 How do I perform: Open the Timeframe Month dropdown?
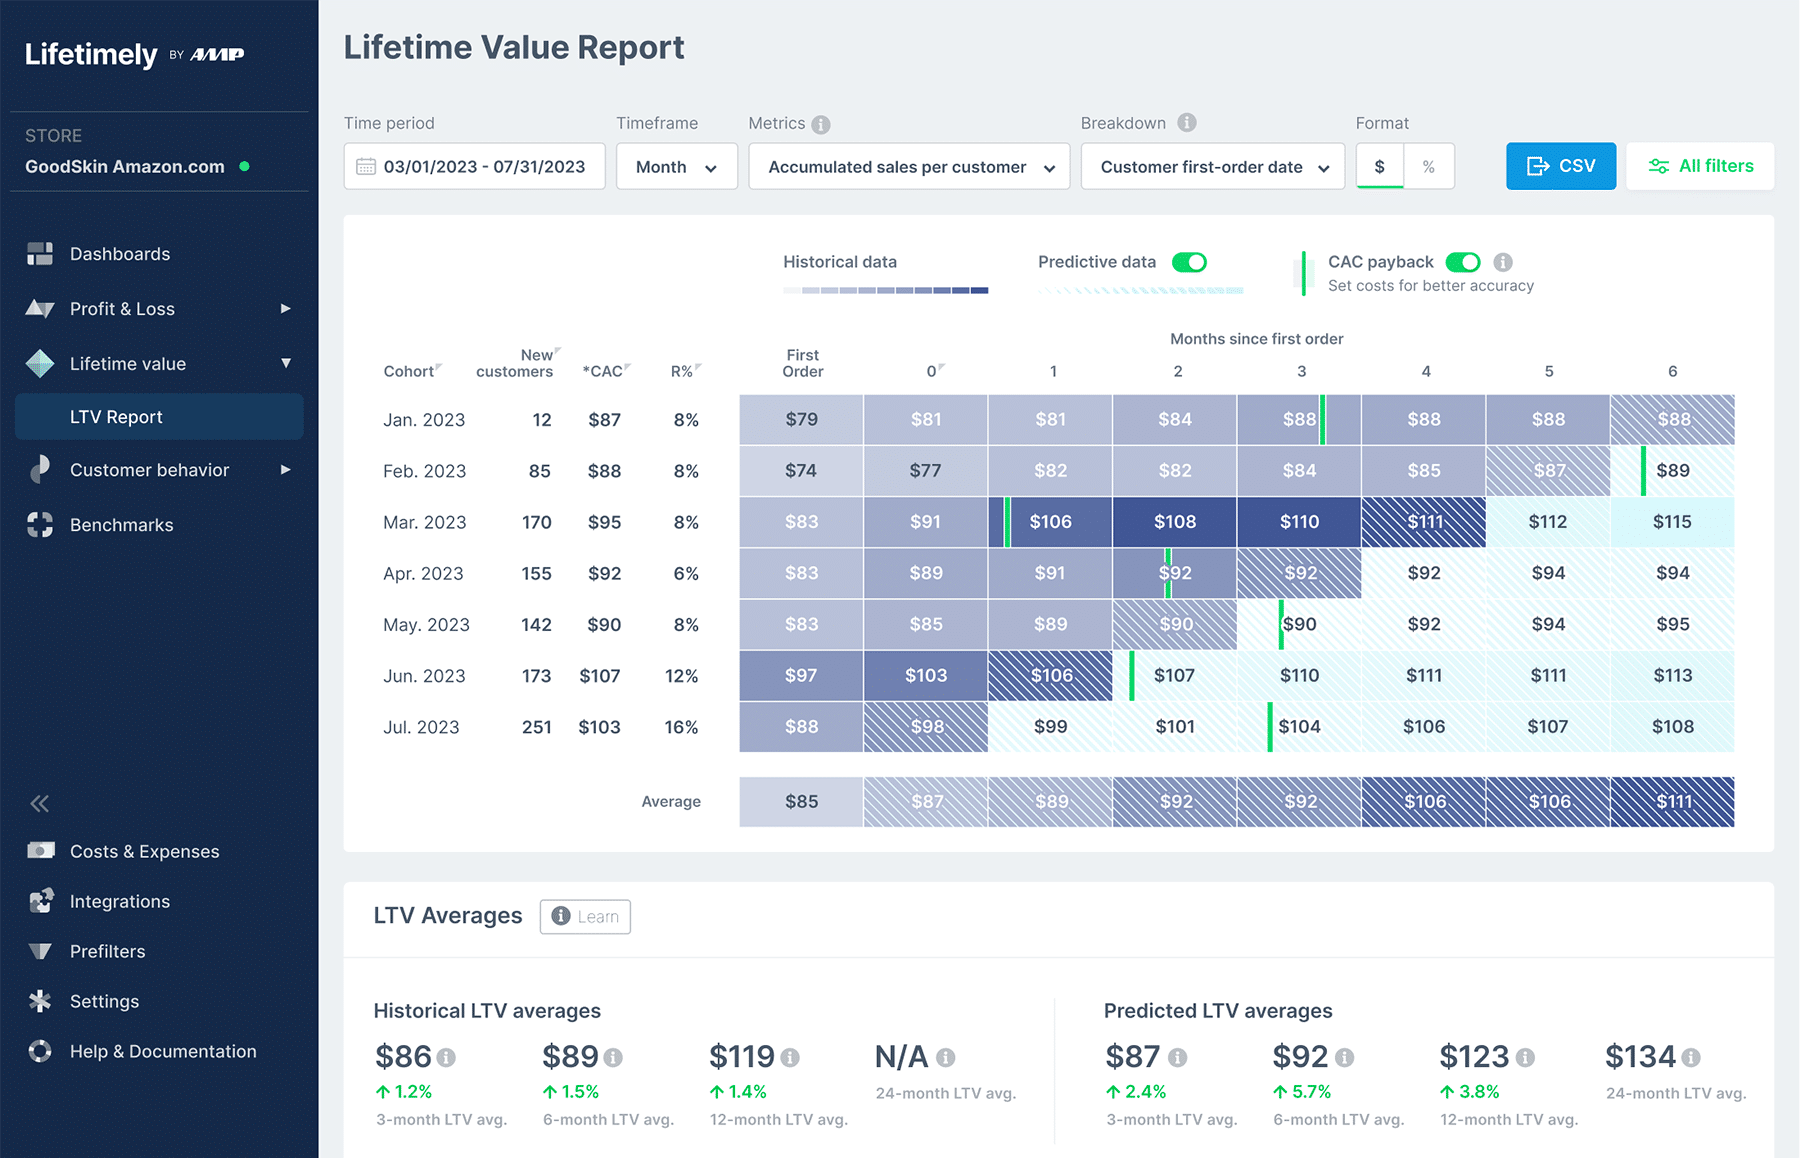coord(677,166)
